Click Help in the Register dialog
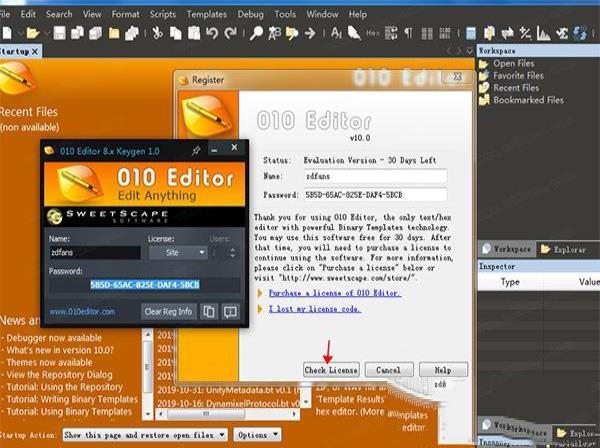 tap(443, 370)
